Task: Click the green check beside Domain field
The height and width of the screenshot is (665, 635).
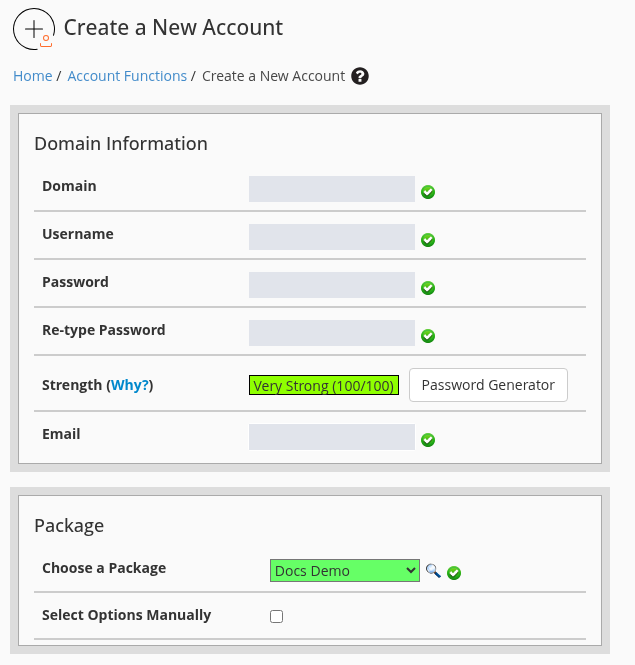Action: pos(428,192)
